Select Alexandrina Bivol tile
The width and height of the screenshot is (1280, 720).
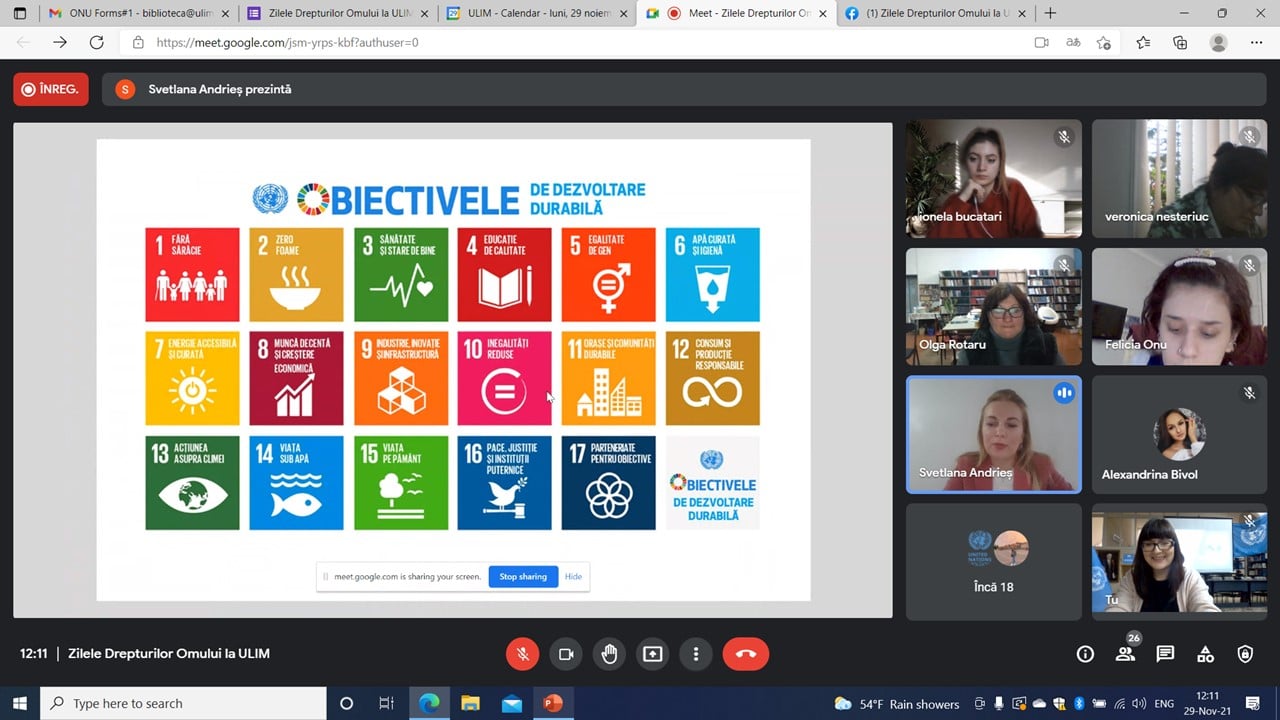point(1179,434)
